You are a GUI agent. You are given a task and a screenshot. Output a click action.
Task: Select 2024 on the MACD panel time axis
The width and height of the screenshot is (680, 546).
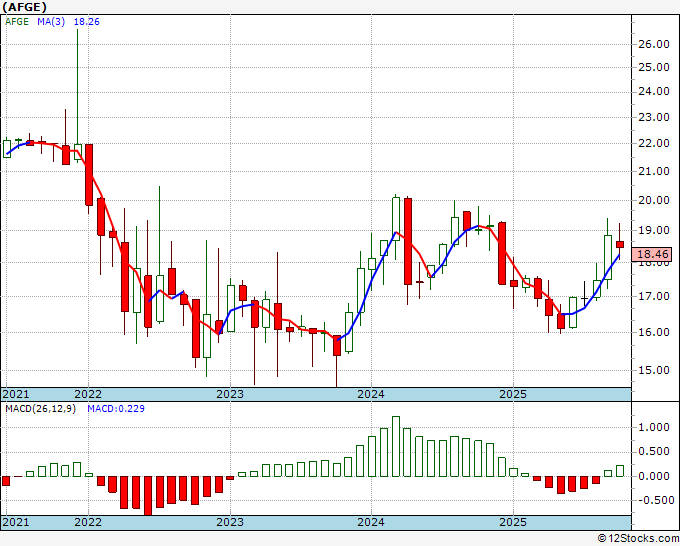[371, 522]
